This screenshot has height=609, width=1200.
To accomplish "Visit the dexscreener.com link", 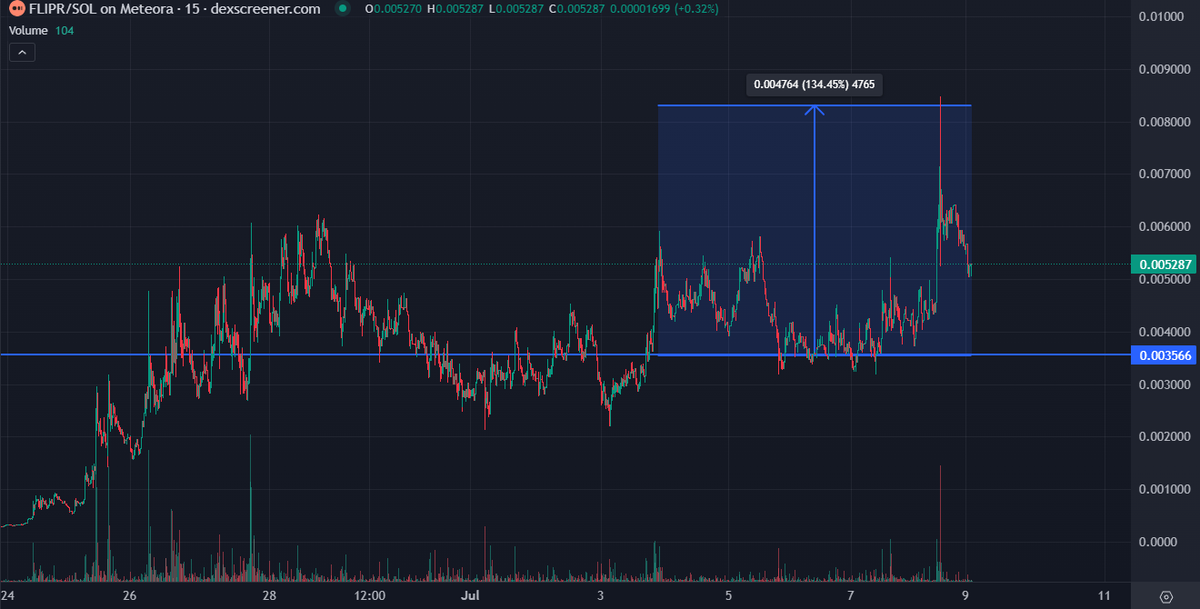I will (x=265, y=9).
